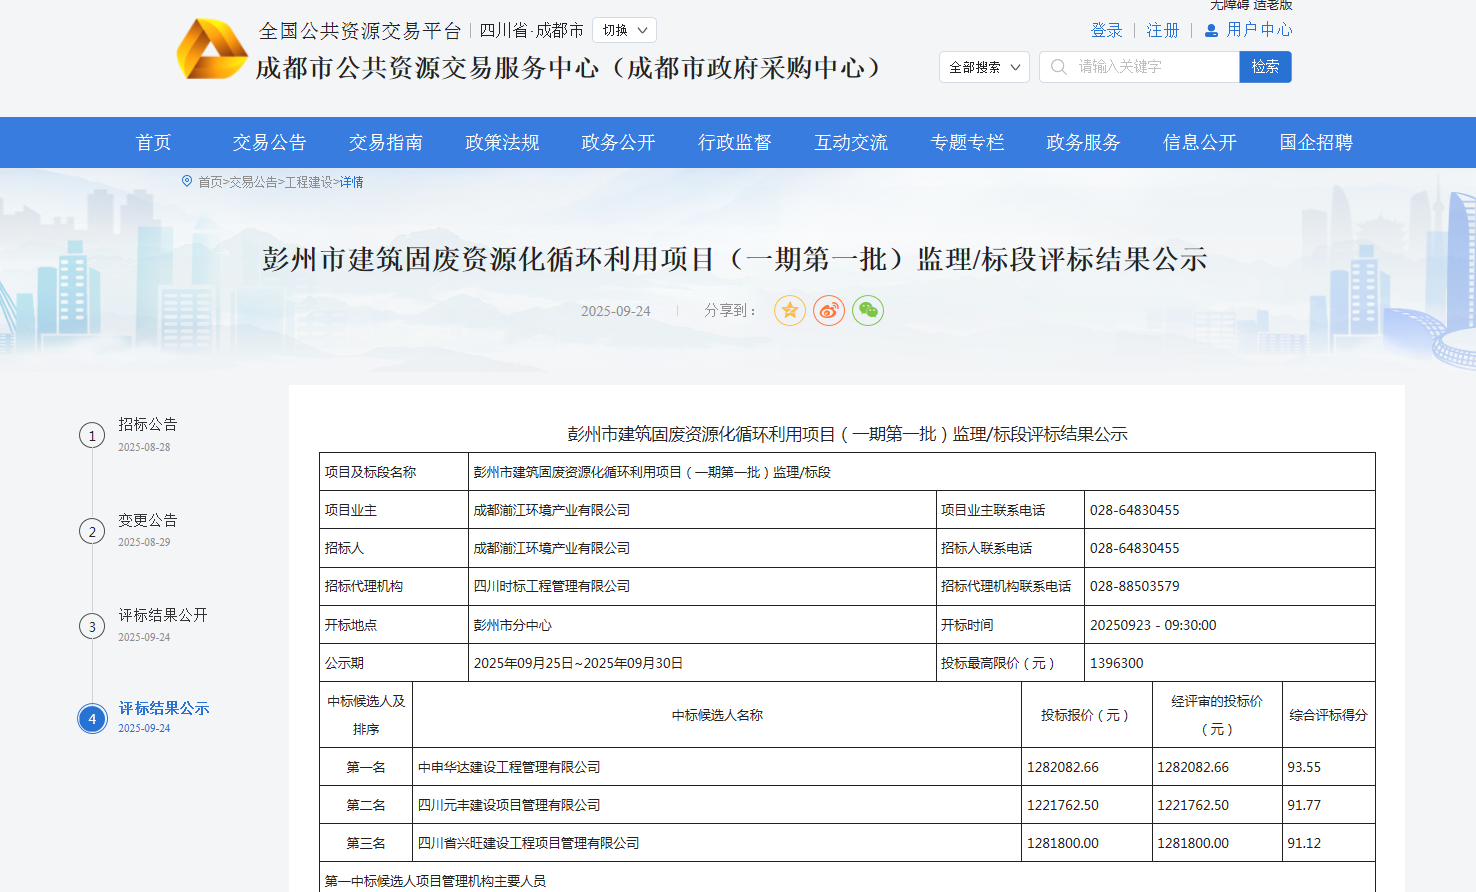Select step 4 circle for 评标结果公示
The width and height of the screenshot is (1476, 892).
[x=92, y=718]
